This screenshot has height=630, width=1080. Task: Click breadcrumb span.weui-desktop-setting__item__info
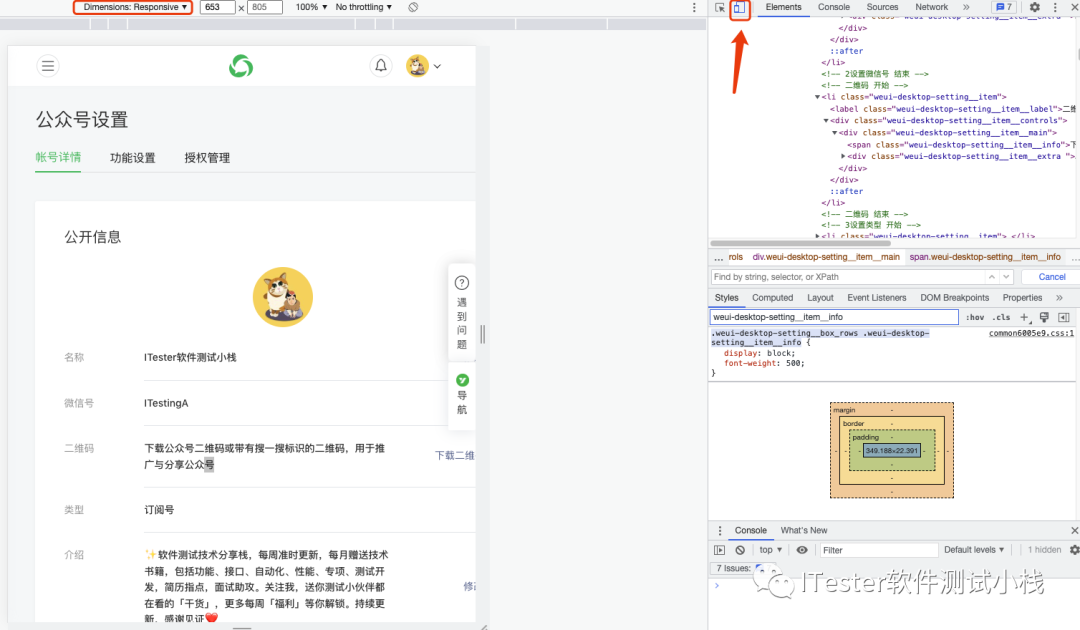985,257
